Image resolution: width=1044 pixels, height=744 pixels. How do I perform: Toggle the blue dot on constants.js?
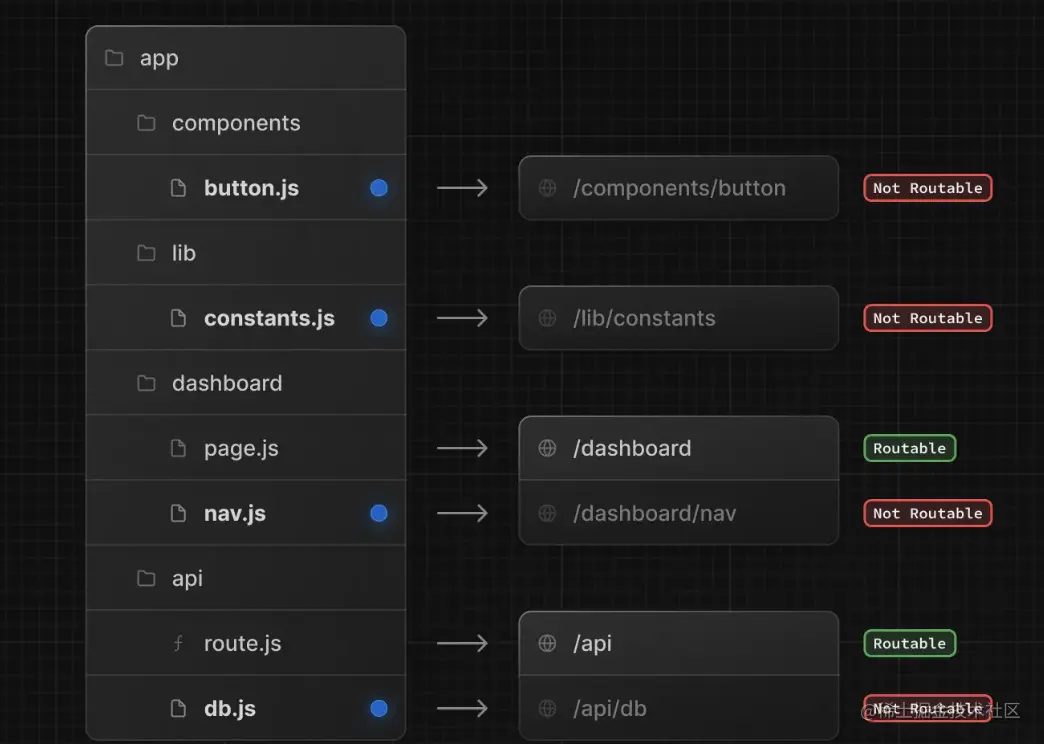point(379,318)
